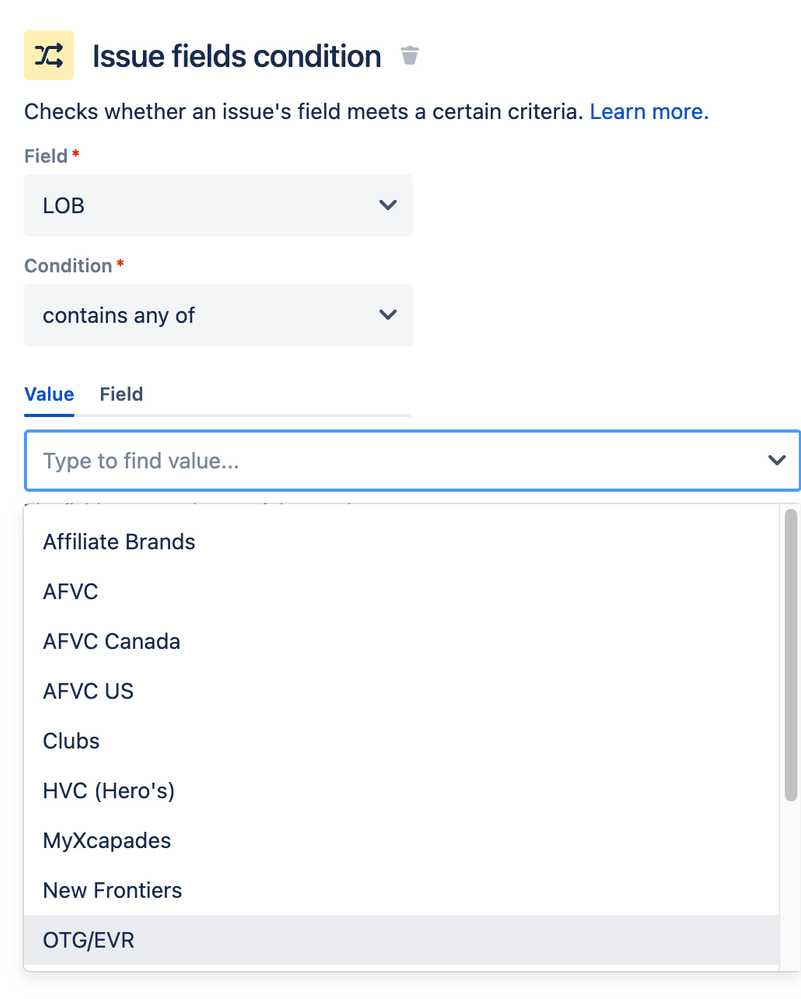Select AFVC Canada from list
Image resolution: width=801 pixels, height=999 pixels.
(112, 641)
